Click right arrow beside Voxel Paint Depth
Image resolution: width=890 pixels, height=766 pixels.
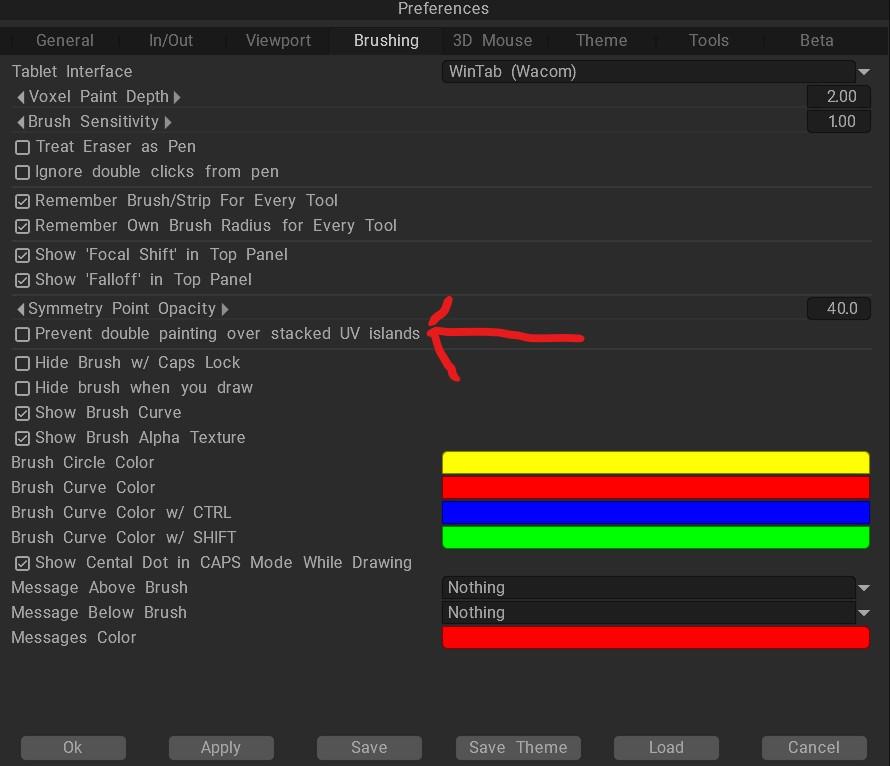177,97
